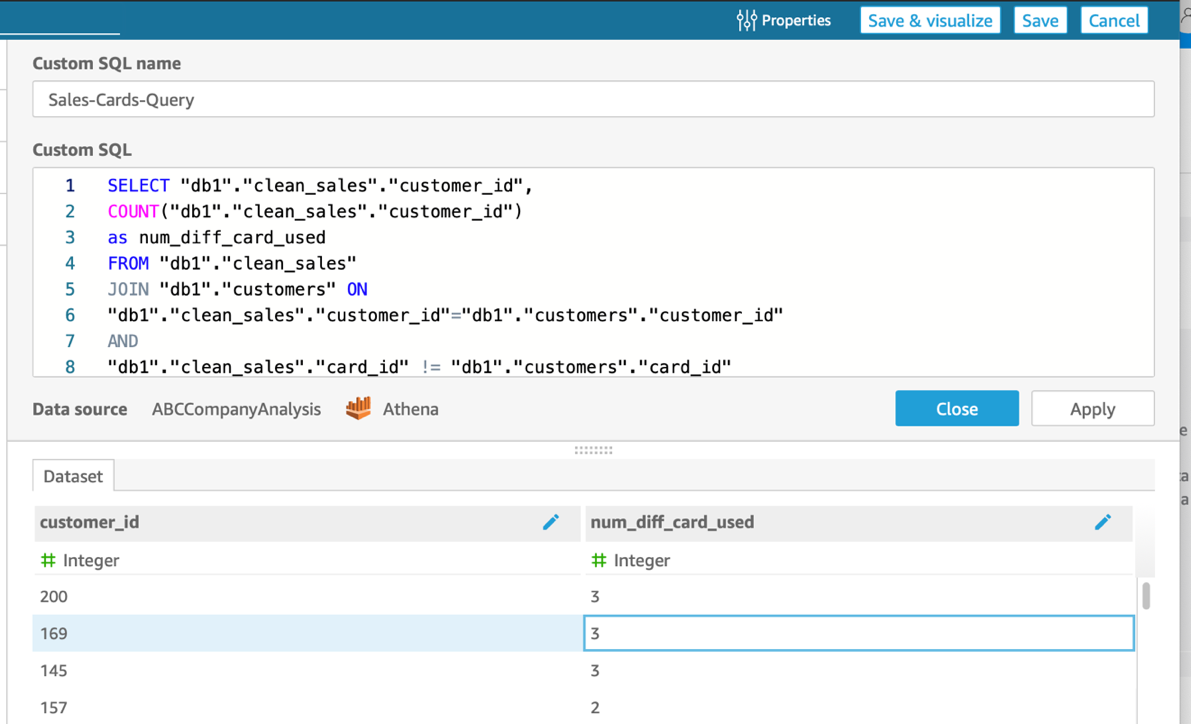
Task: Cancel the dataset editing
Action: 1114,21
